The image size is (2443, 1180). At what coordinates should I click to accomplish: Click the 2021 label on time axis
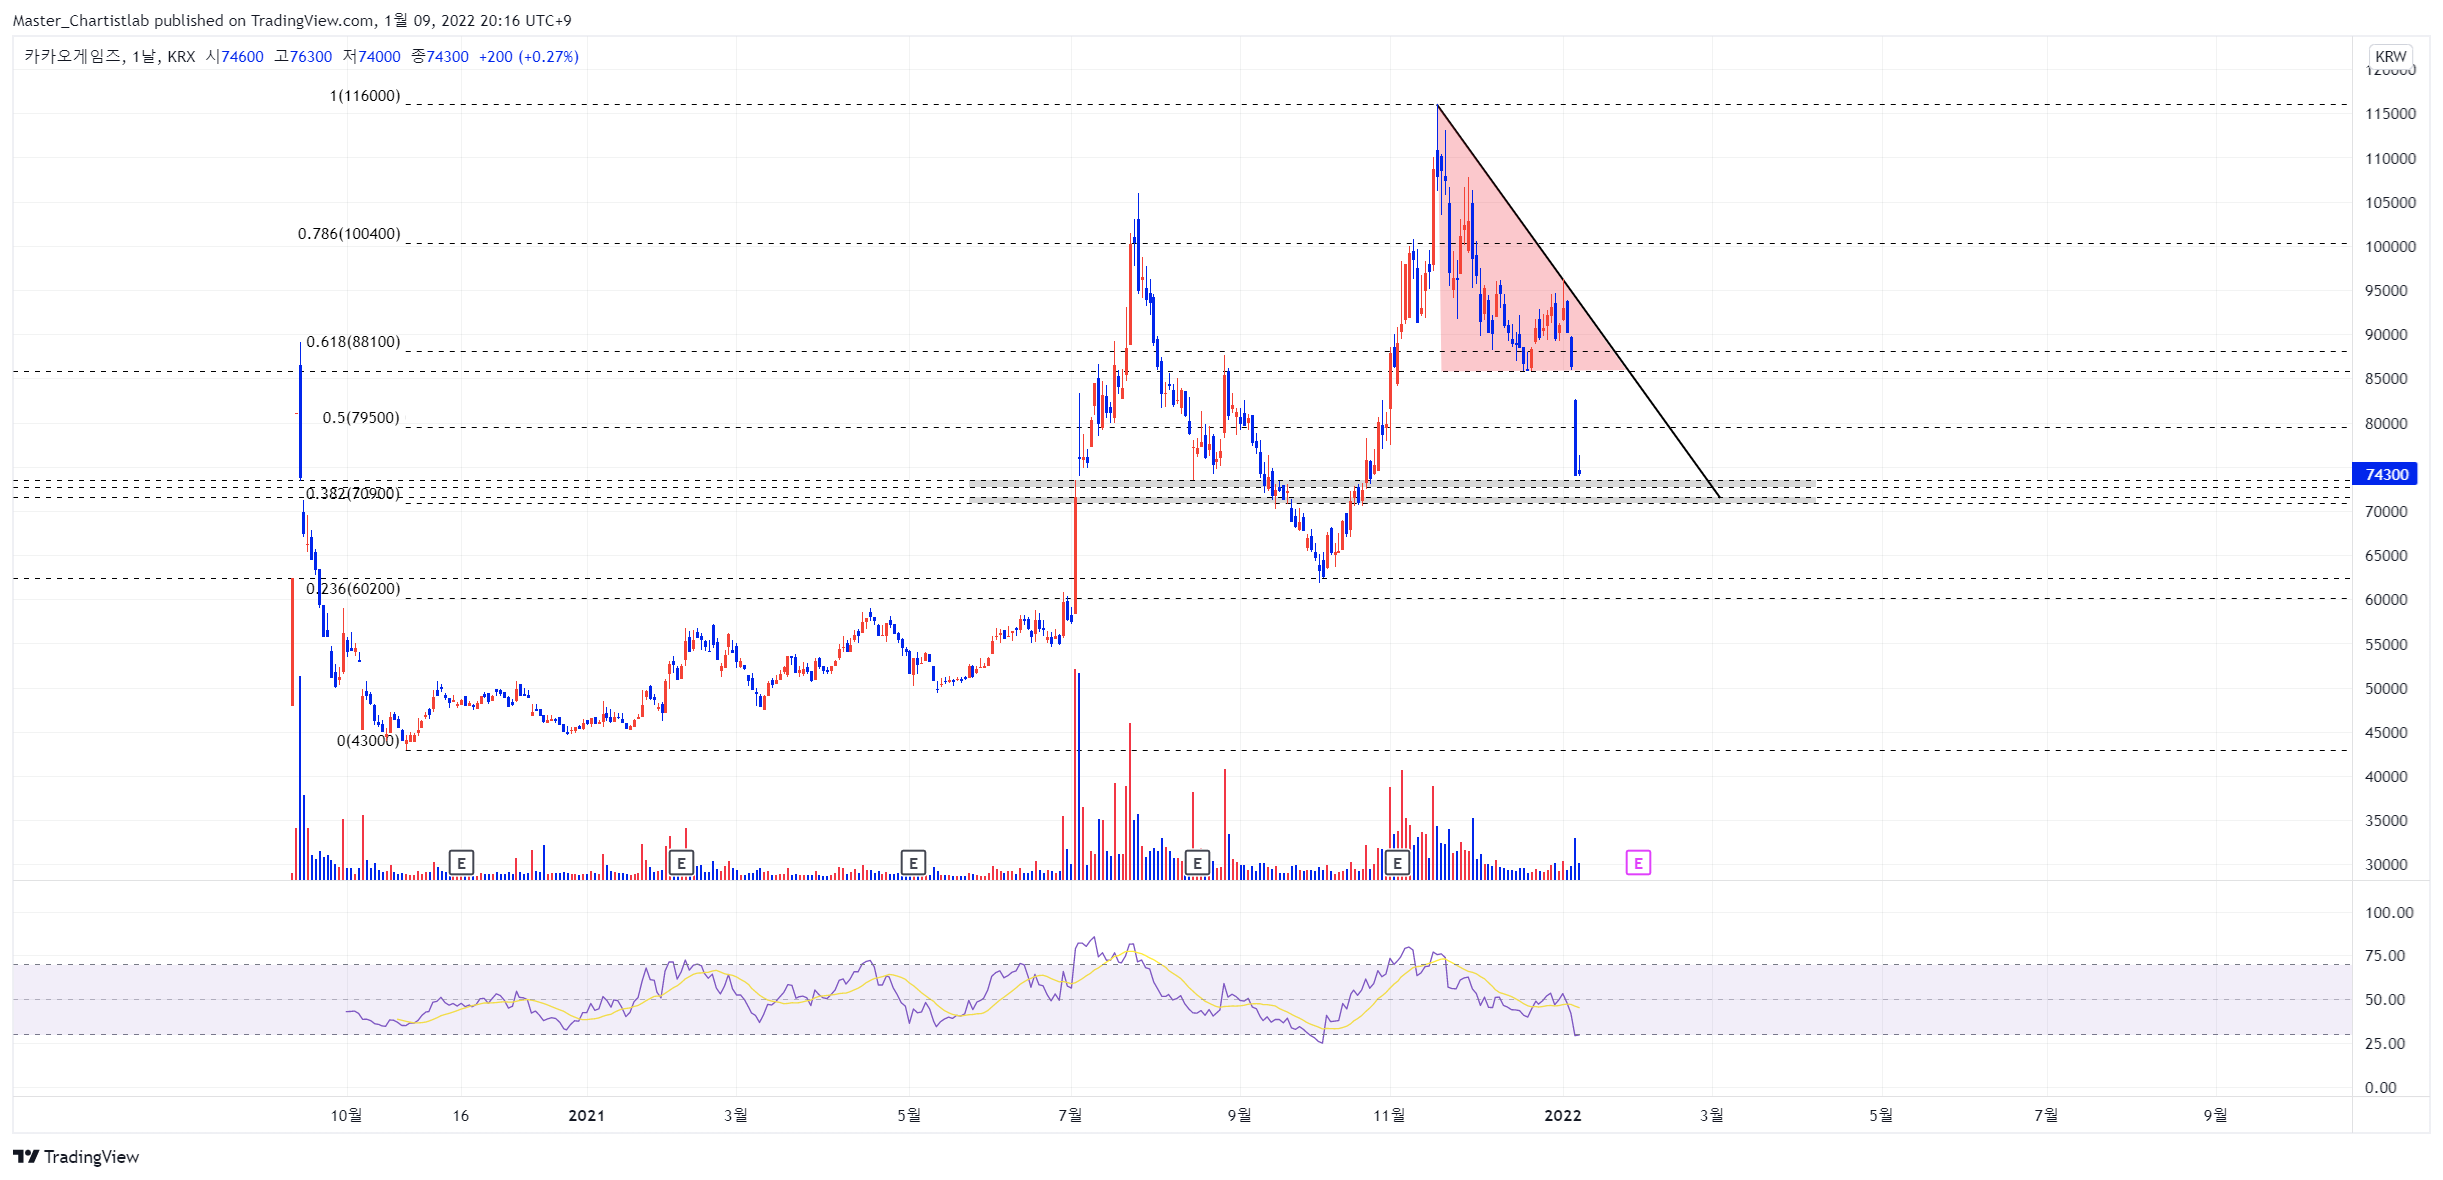(x=587, y=1116)
